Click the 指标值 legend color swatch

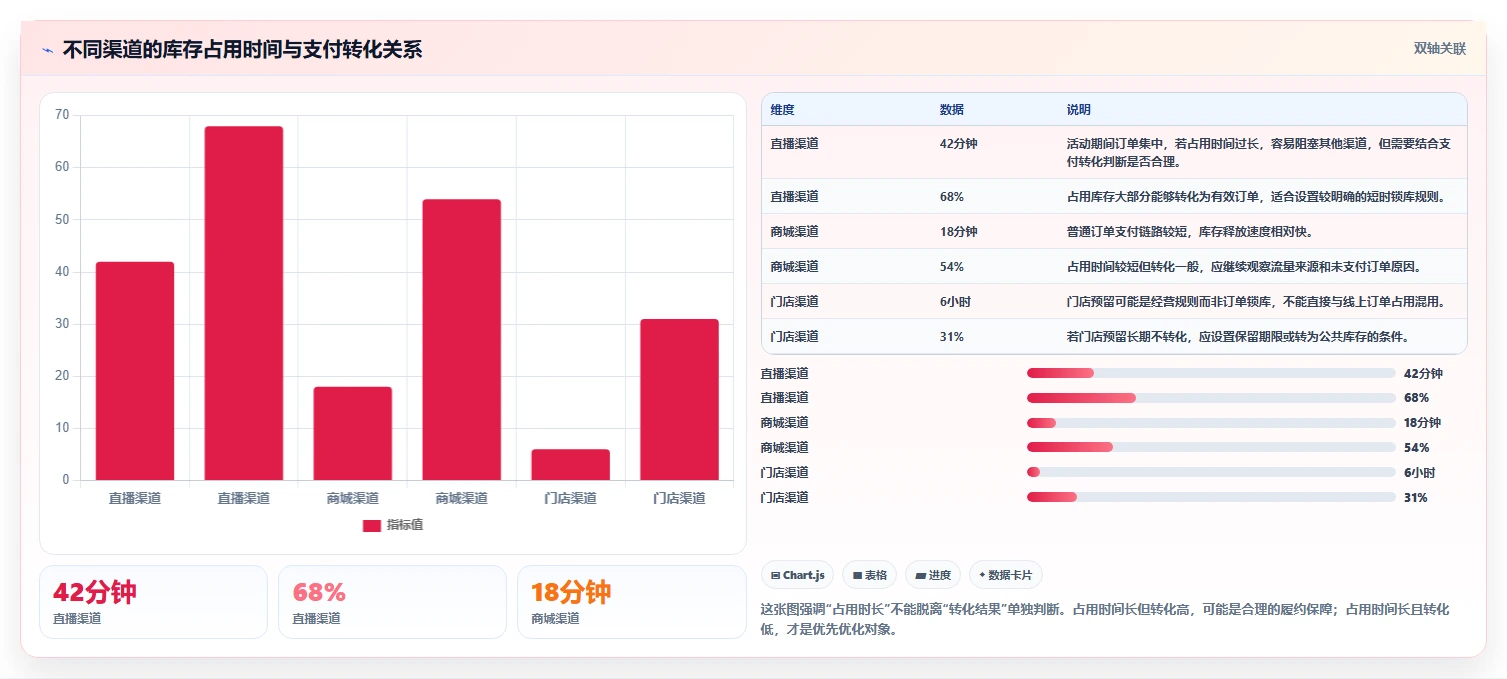[x=371, y=525]
